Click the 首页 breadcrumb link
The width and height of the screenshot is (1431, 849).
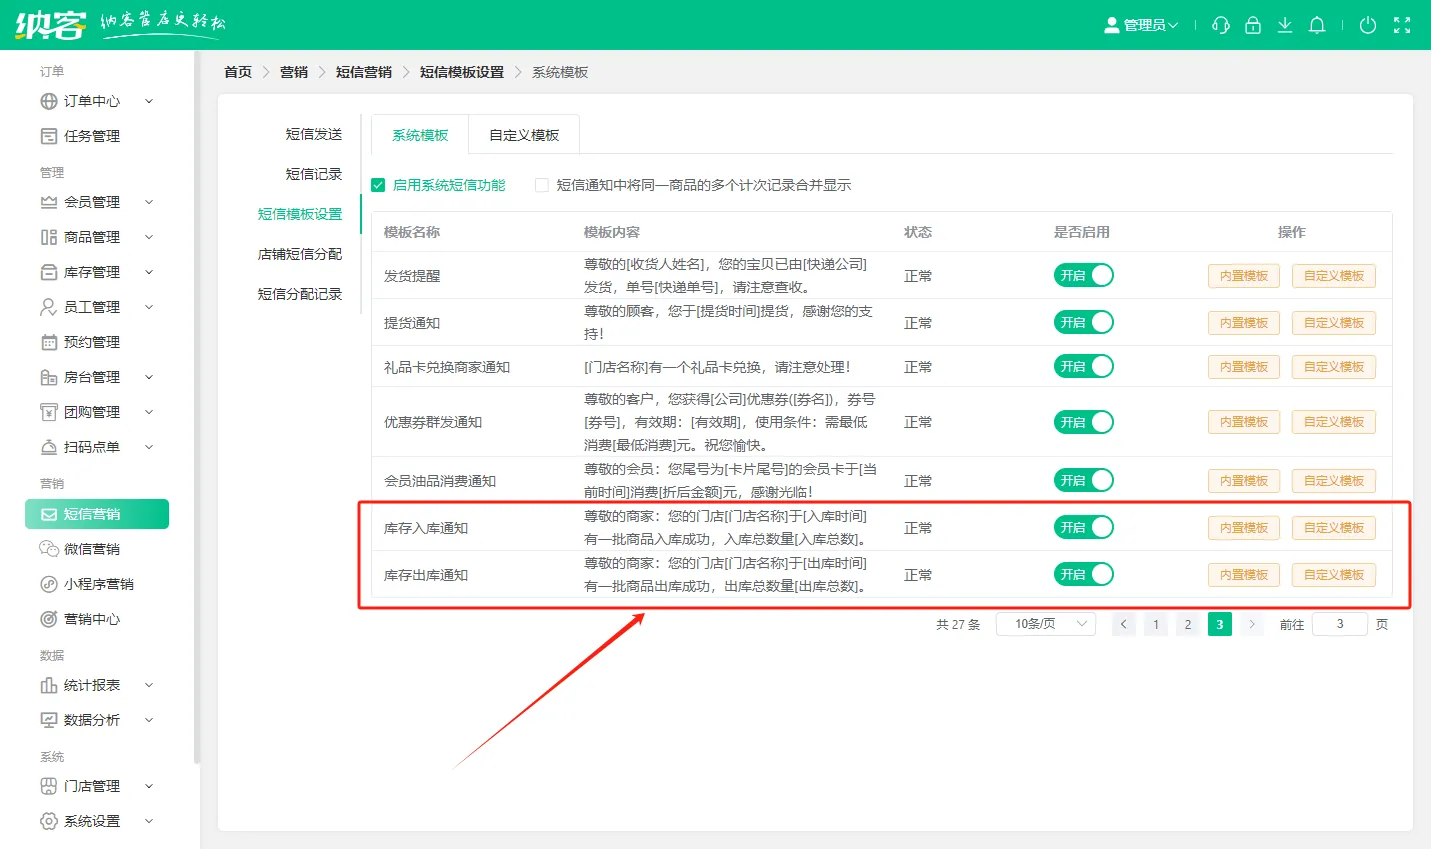238,72
